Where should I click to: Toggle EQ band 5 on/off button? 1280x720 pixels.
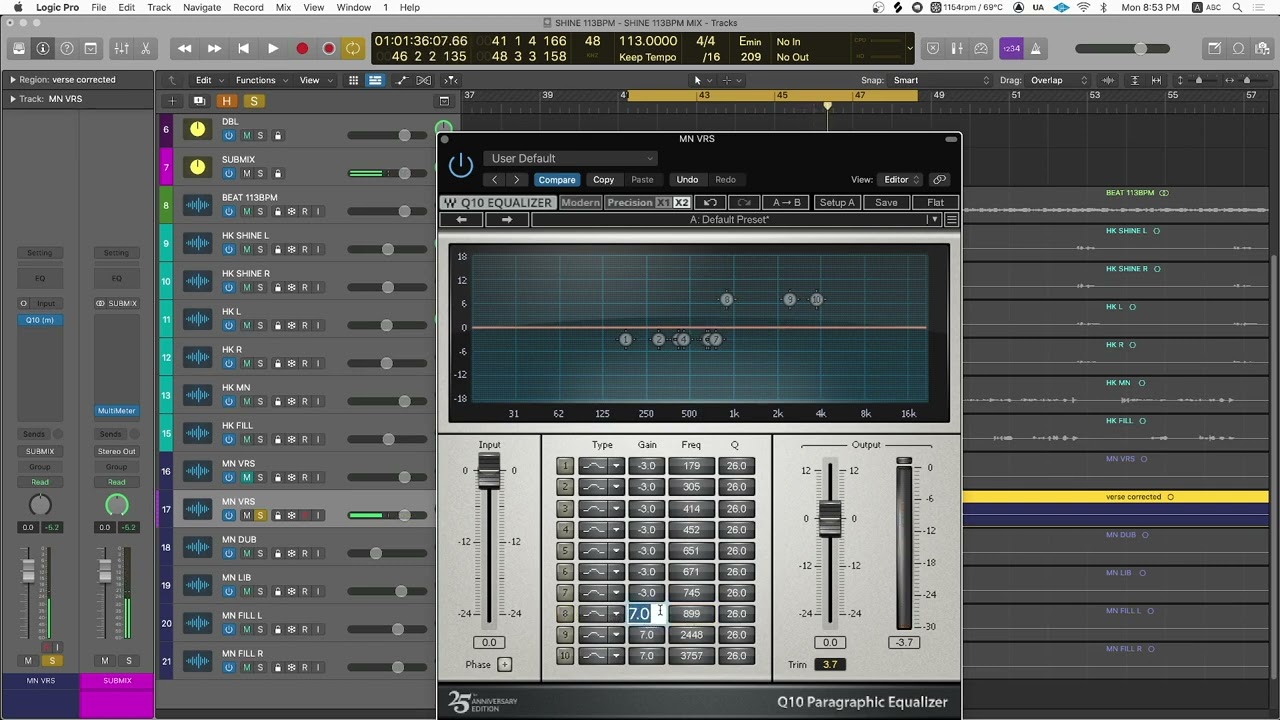pyautogui.click(x=565, y=550)
